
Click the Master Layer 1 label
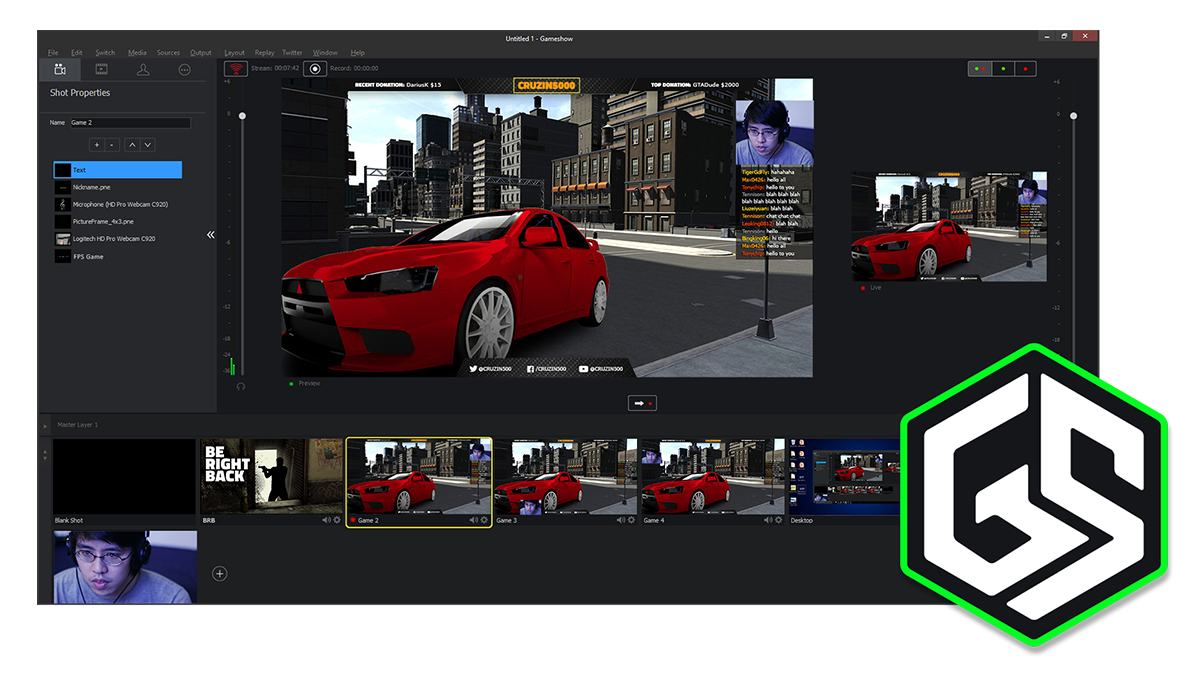78,425
